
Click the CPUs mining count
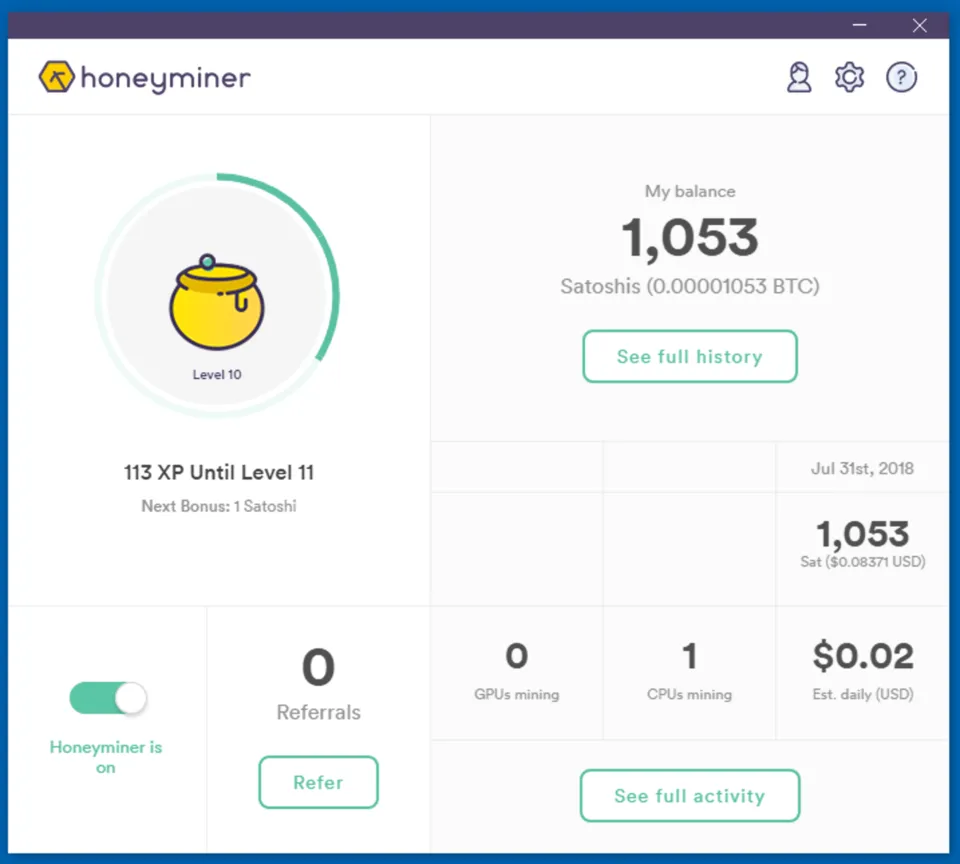(x=689, y=656)
